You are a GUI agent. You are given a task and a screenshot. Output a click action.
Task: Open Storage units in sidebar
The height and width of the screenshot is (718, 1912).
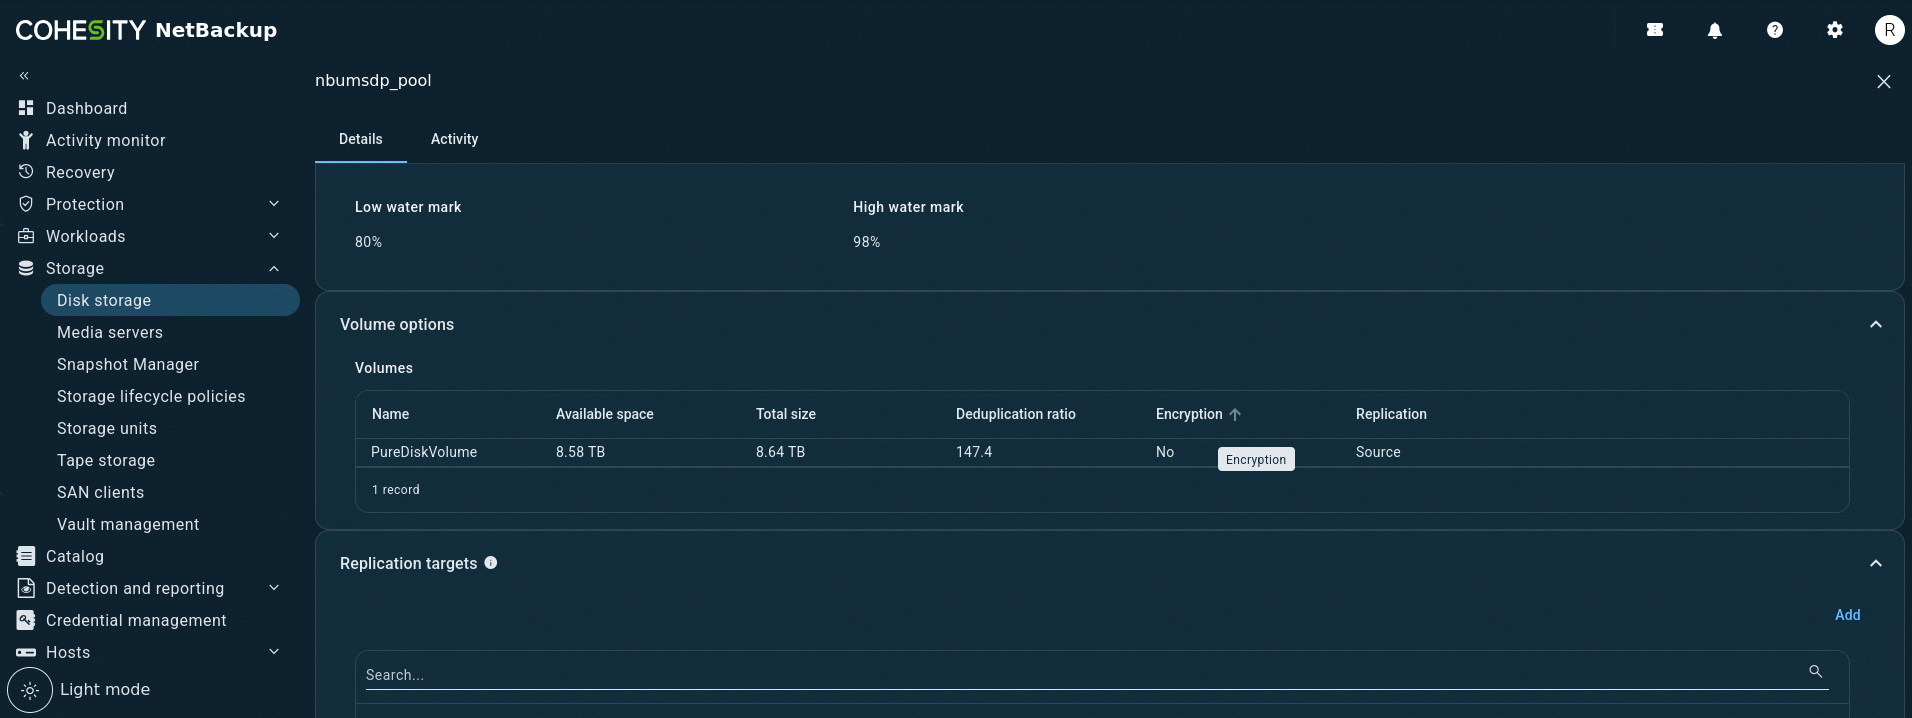click(107, 428)
